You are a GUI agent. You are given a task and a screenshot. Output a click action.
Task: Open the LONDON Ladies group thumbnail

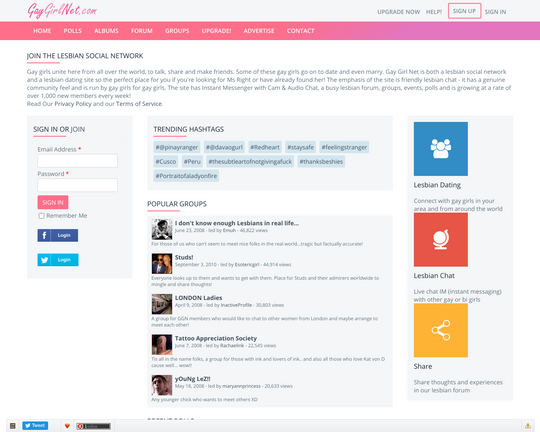[162, 304]
